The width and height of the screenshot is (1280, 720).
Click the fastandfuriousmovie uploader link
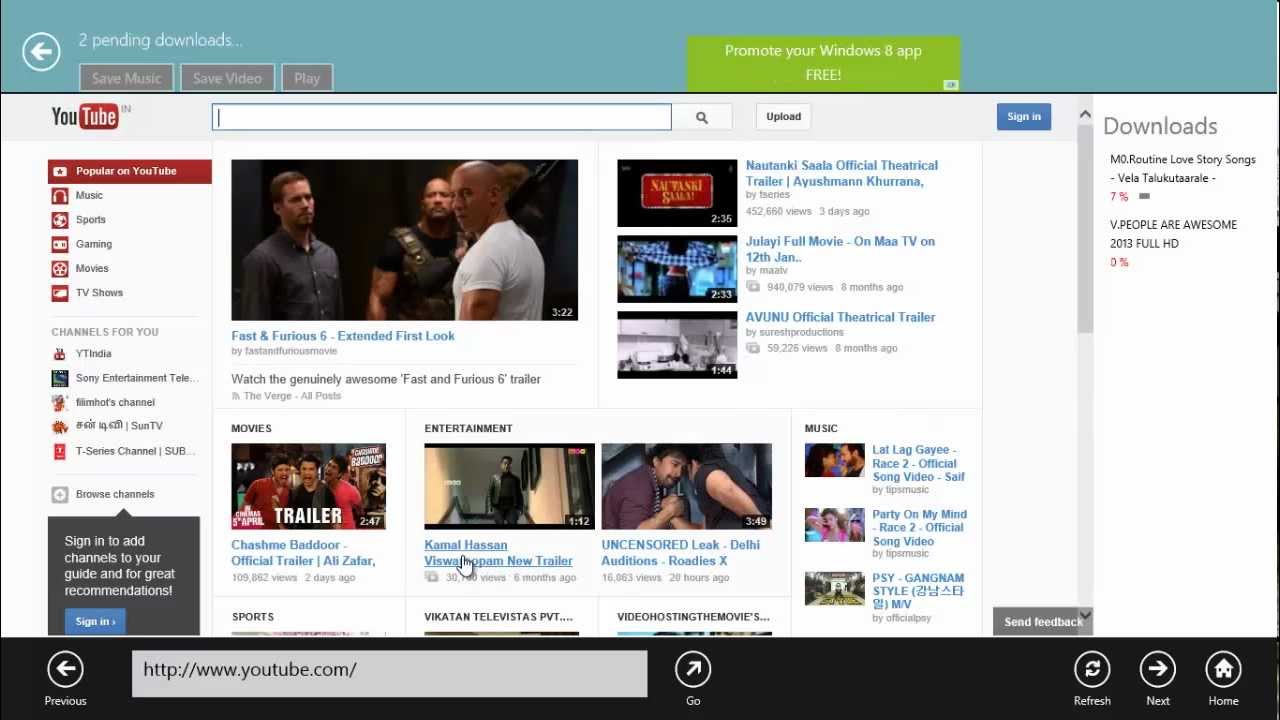[290, 351]
